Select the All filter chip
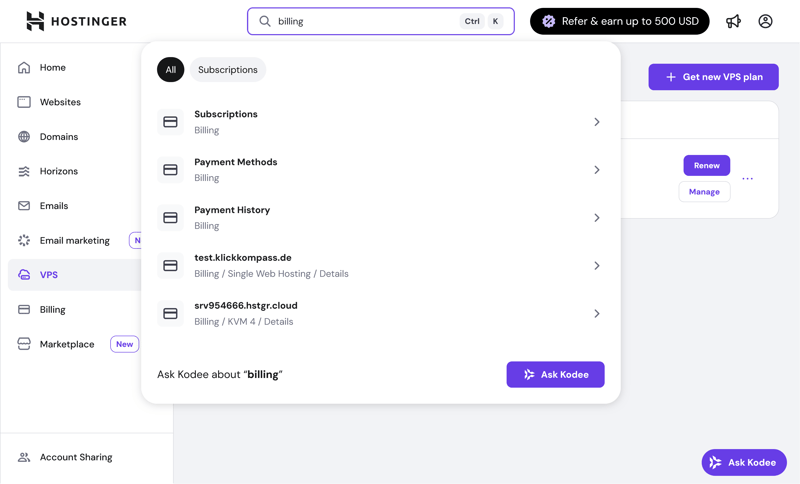Image resolution: width=800 pixels, height=484 pixels. pos(170,70)
